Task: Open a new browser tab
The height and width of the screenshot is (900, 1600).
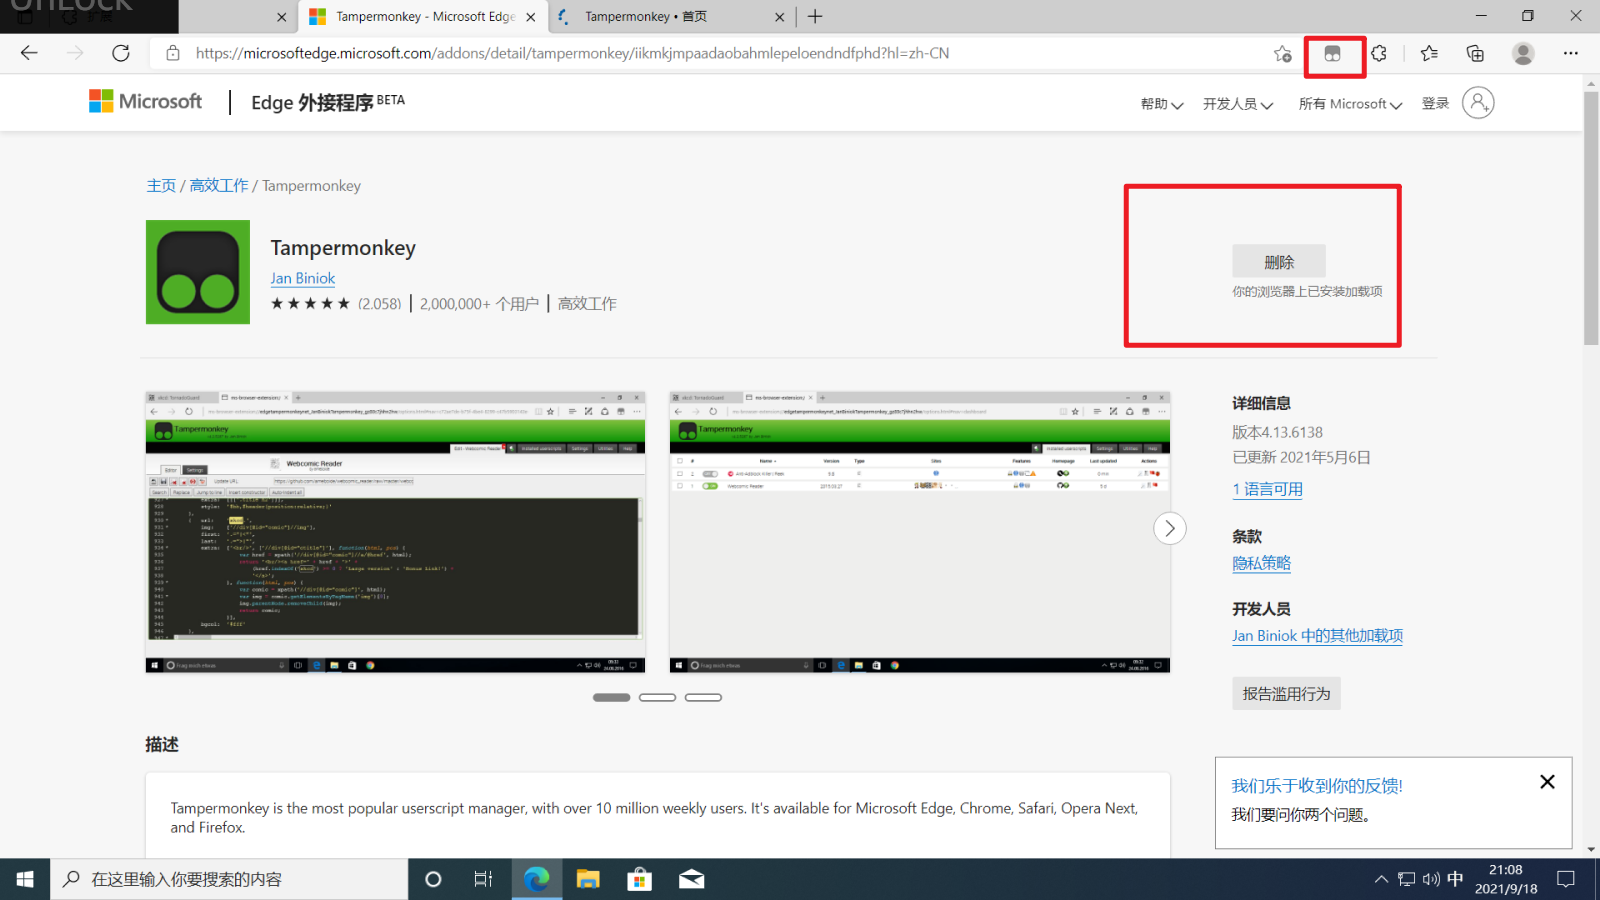Action: pyautogui.click(x=815, y=16)
